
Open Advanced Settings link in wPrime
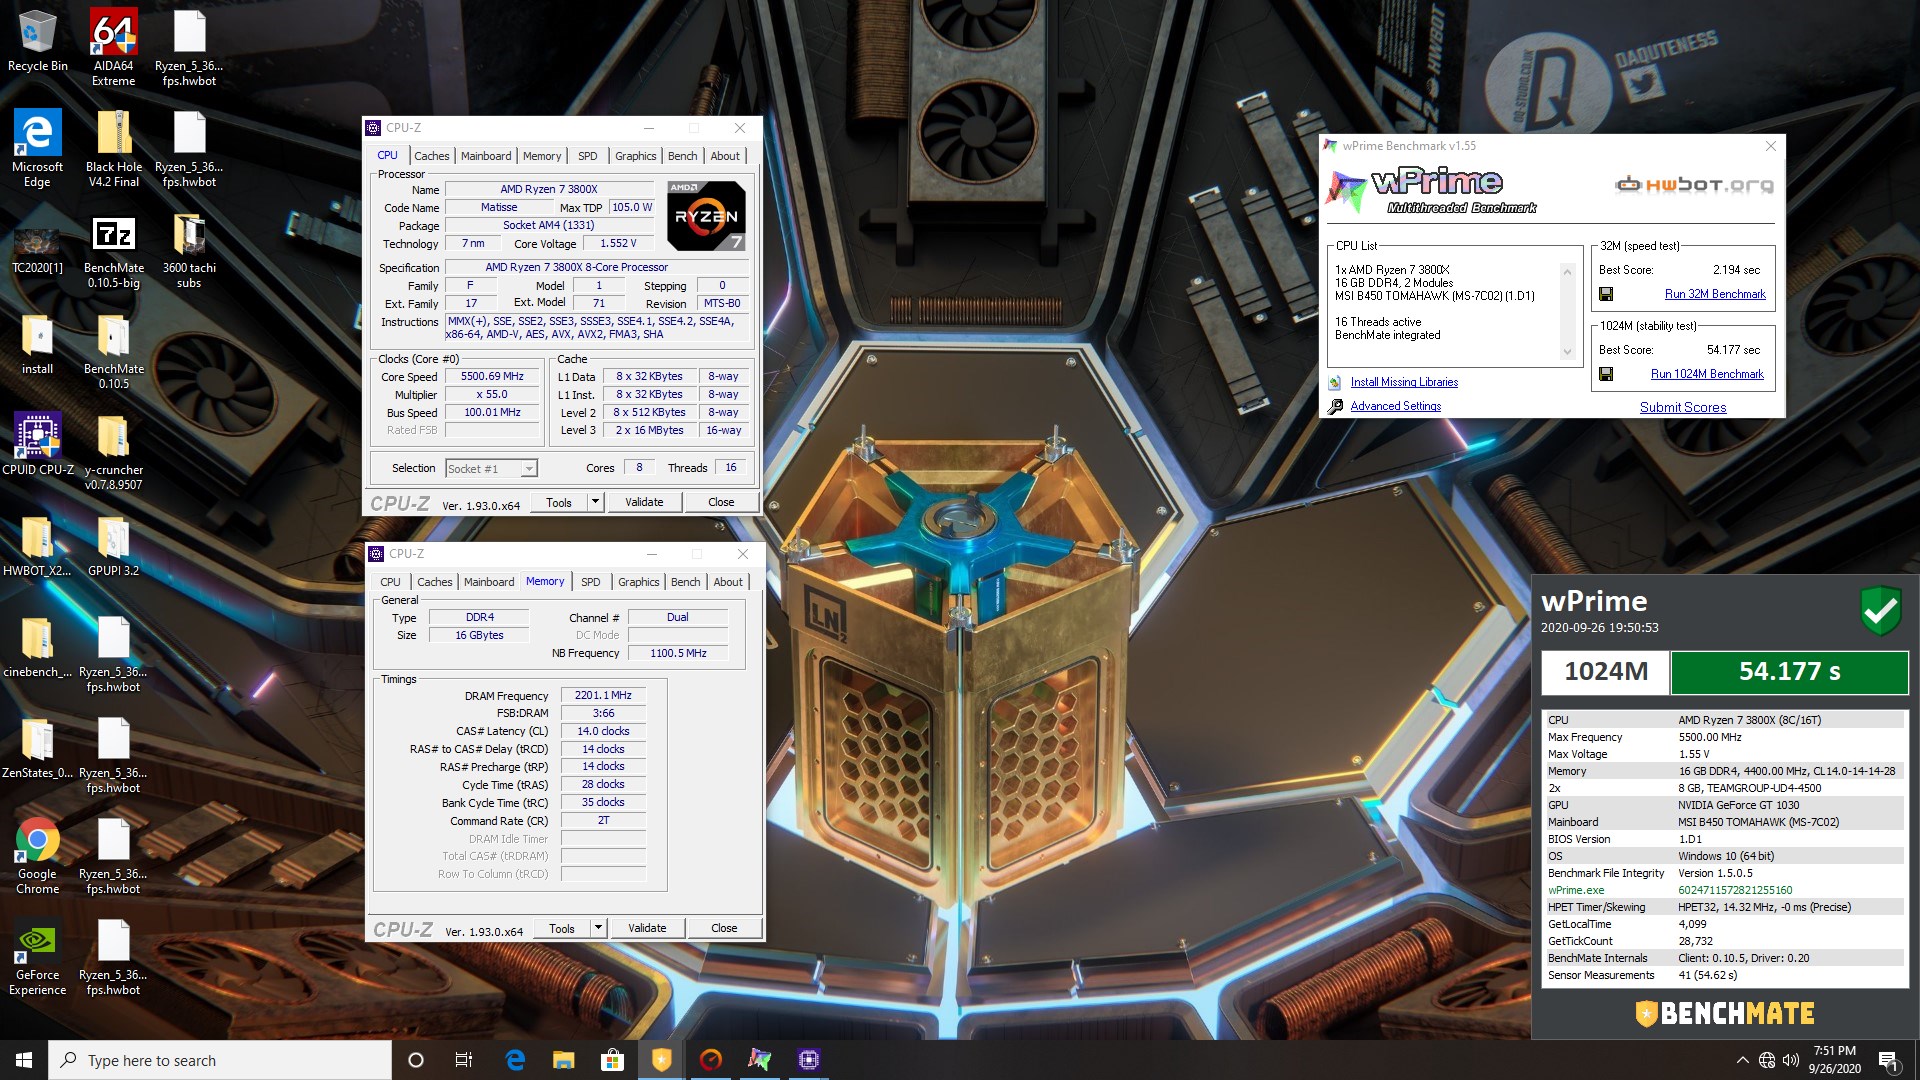[x=1396, y=406]
